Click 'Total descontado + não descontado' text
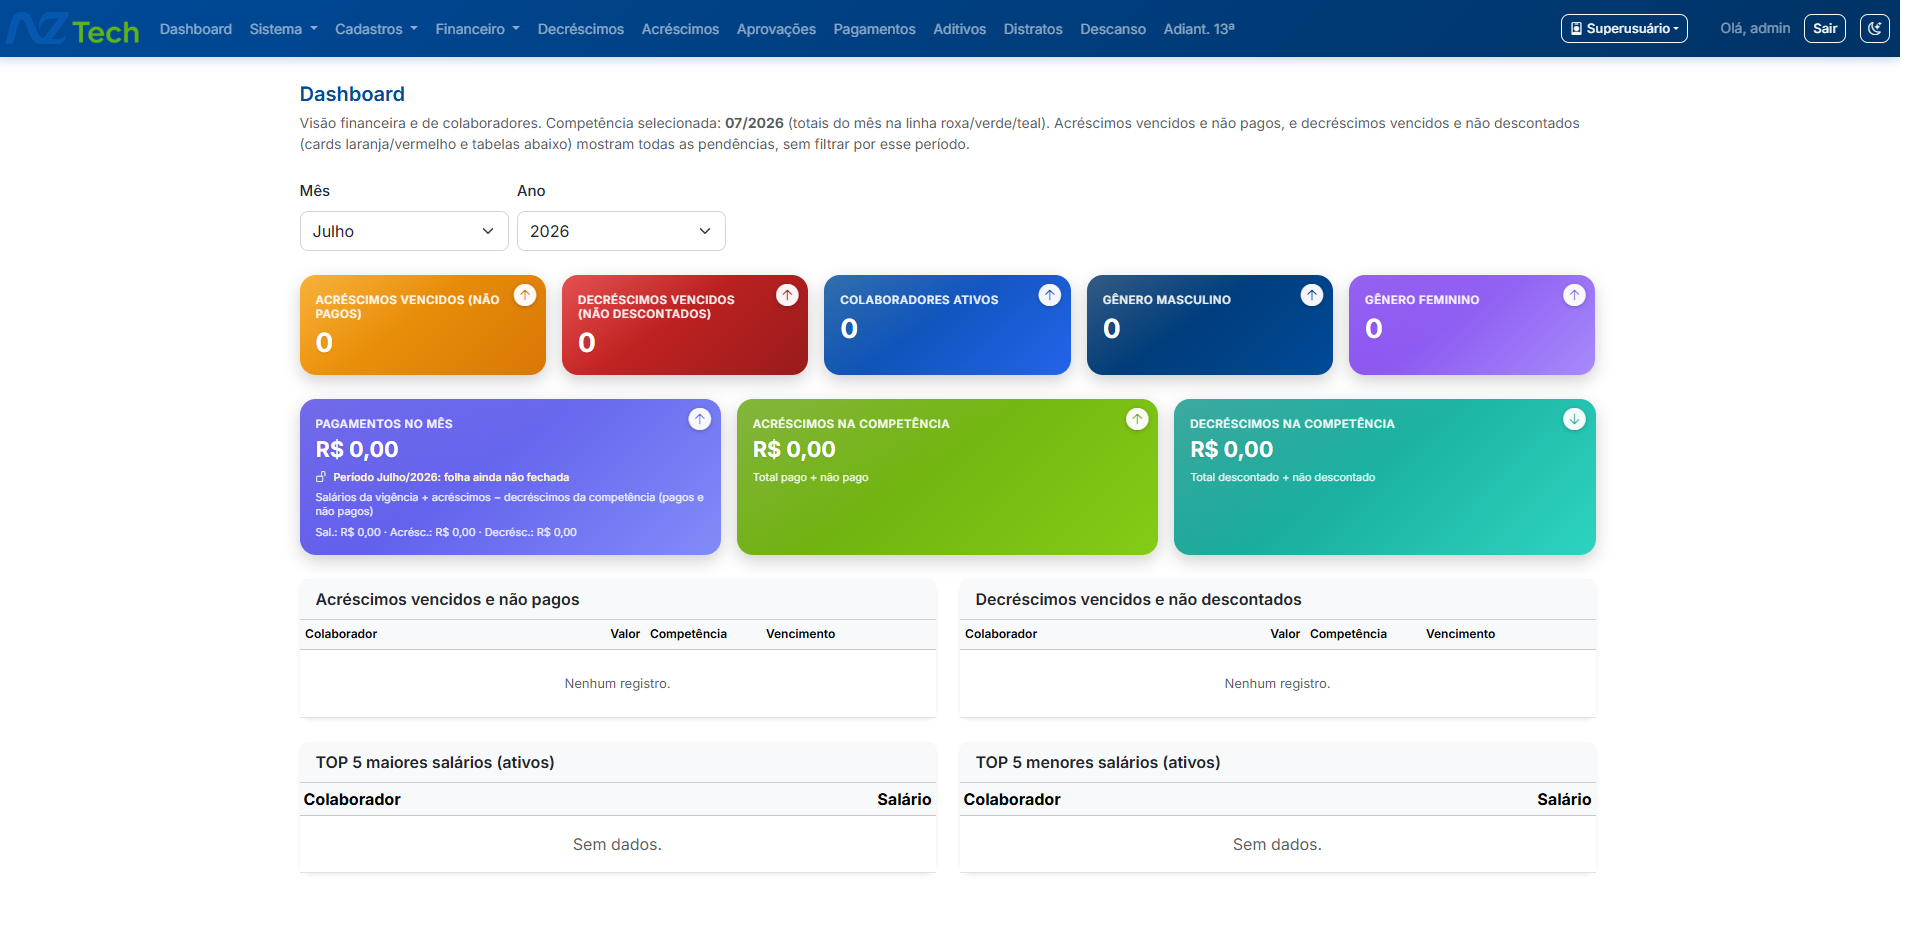This screenshot has width=1907, height=939. pyautogui.click(x=1282, y=477)
